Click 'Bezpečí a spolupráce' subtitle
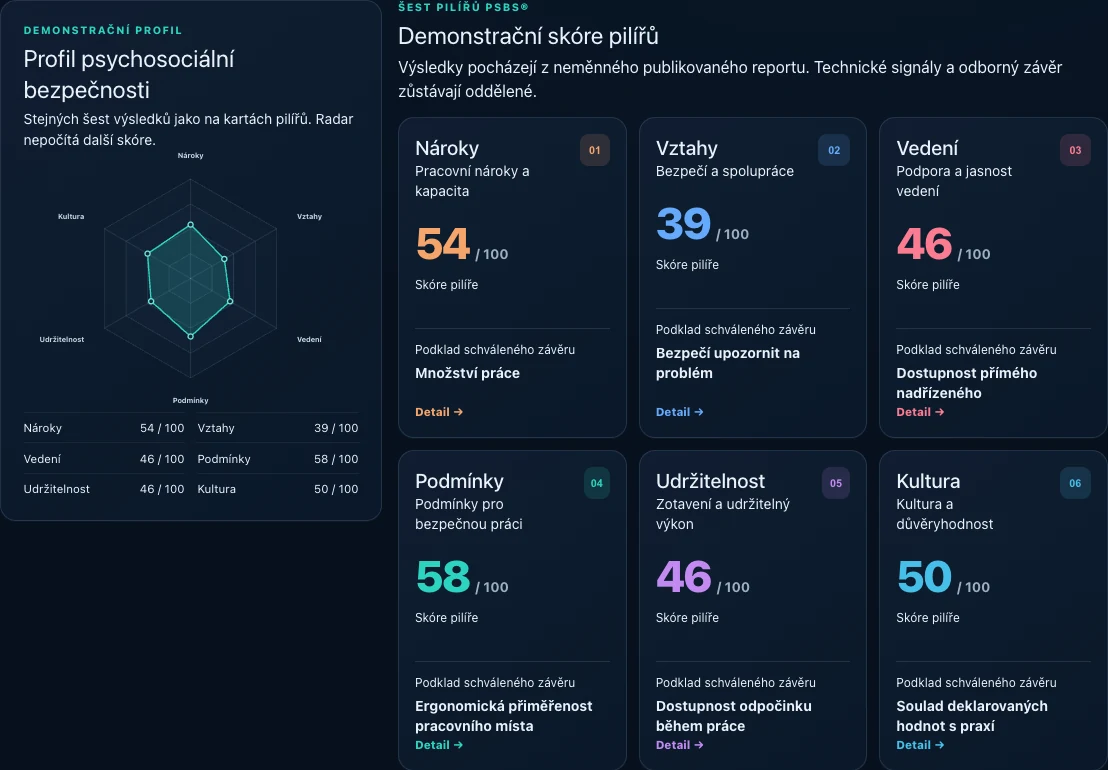 tap(724, 171)
